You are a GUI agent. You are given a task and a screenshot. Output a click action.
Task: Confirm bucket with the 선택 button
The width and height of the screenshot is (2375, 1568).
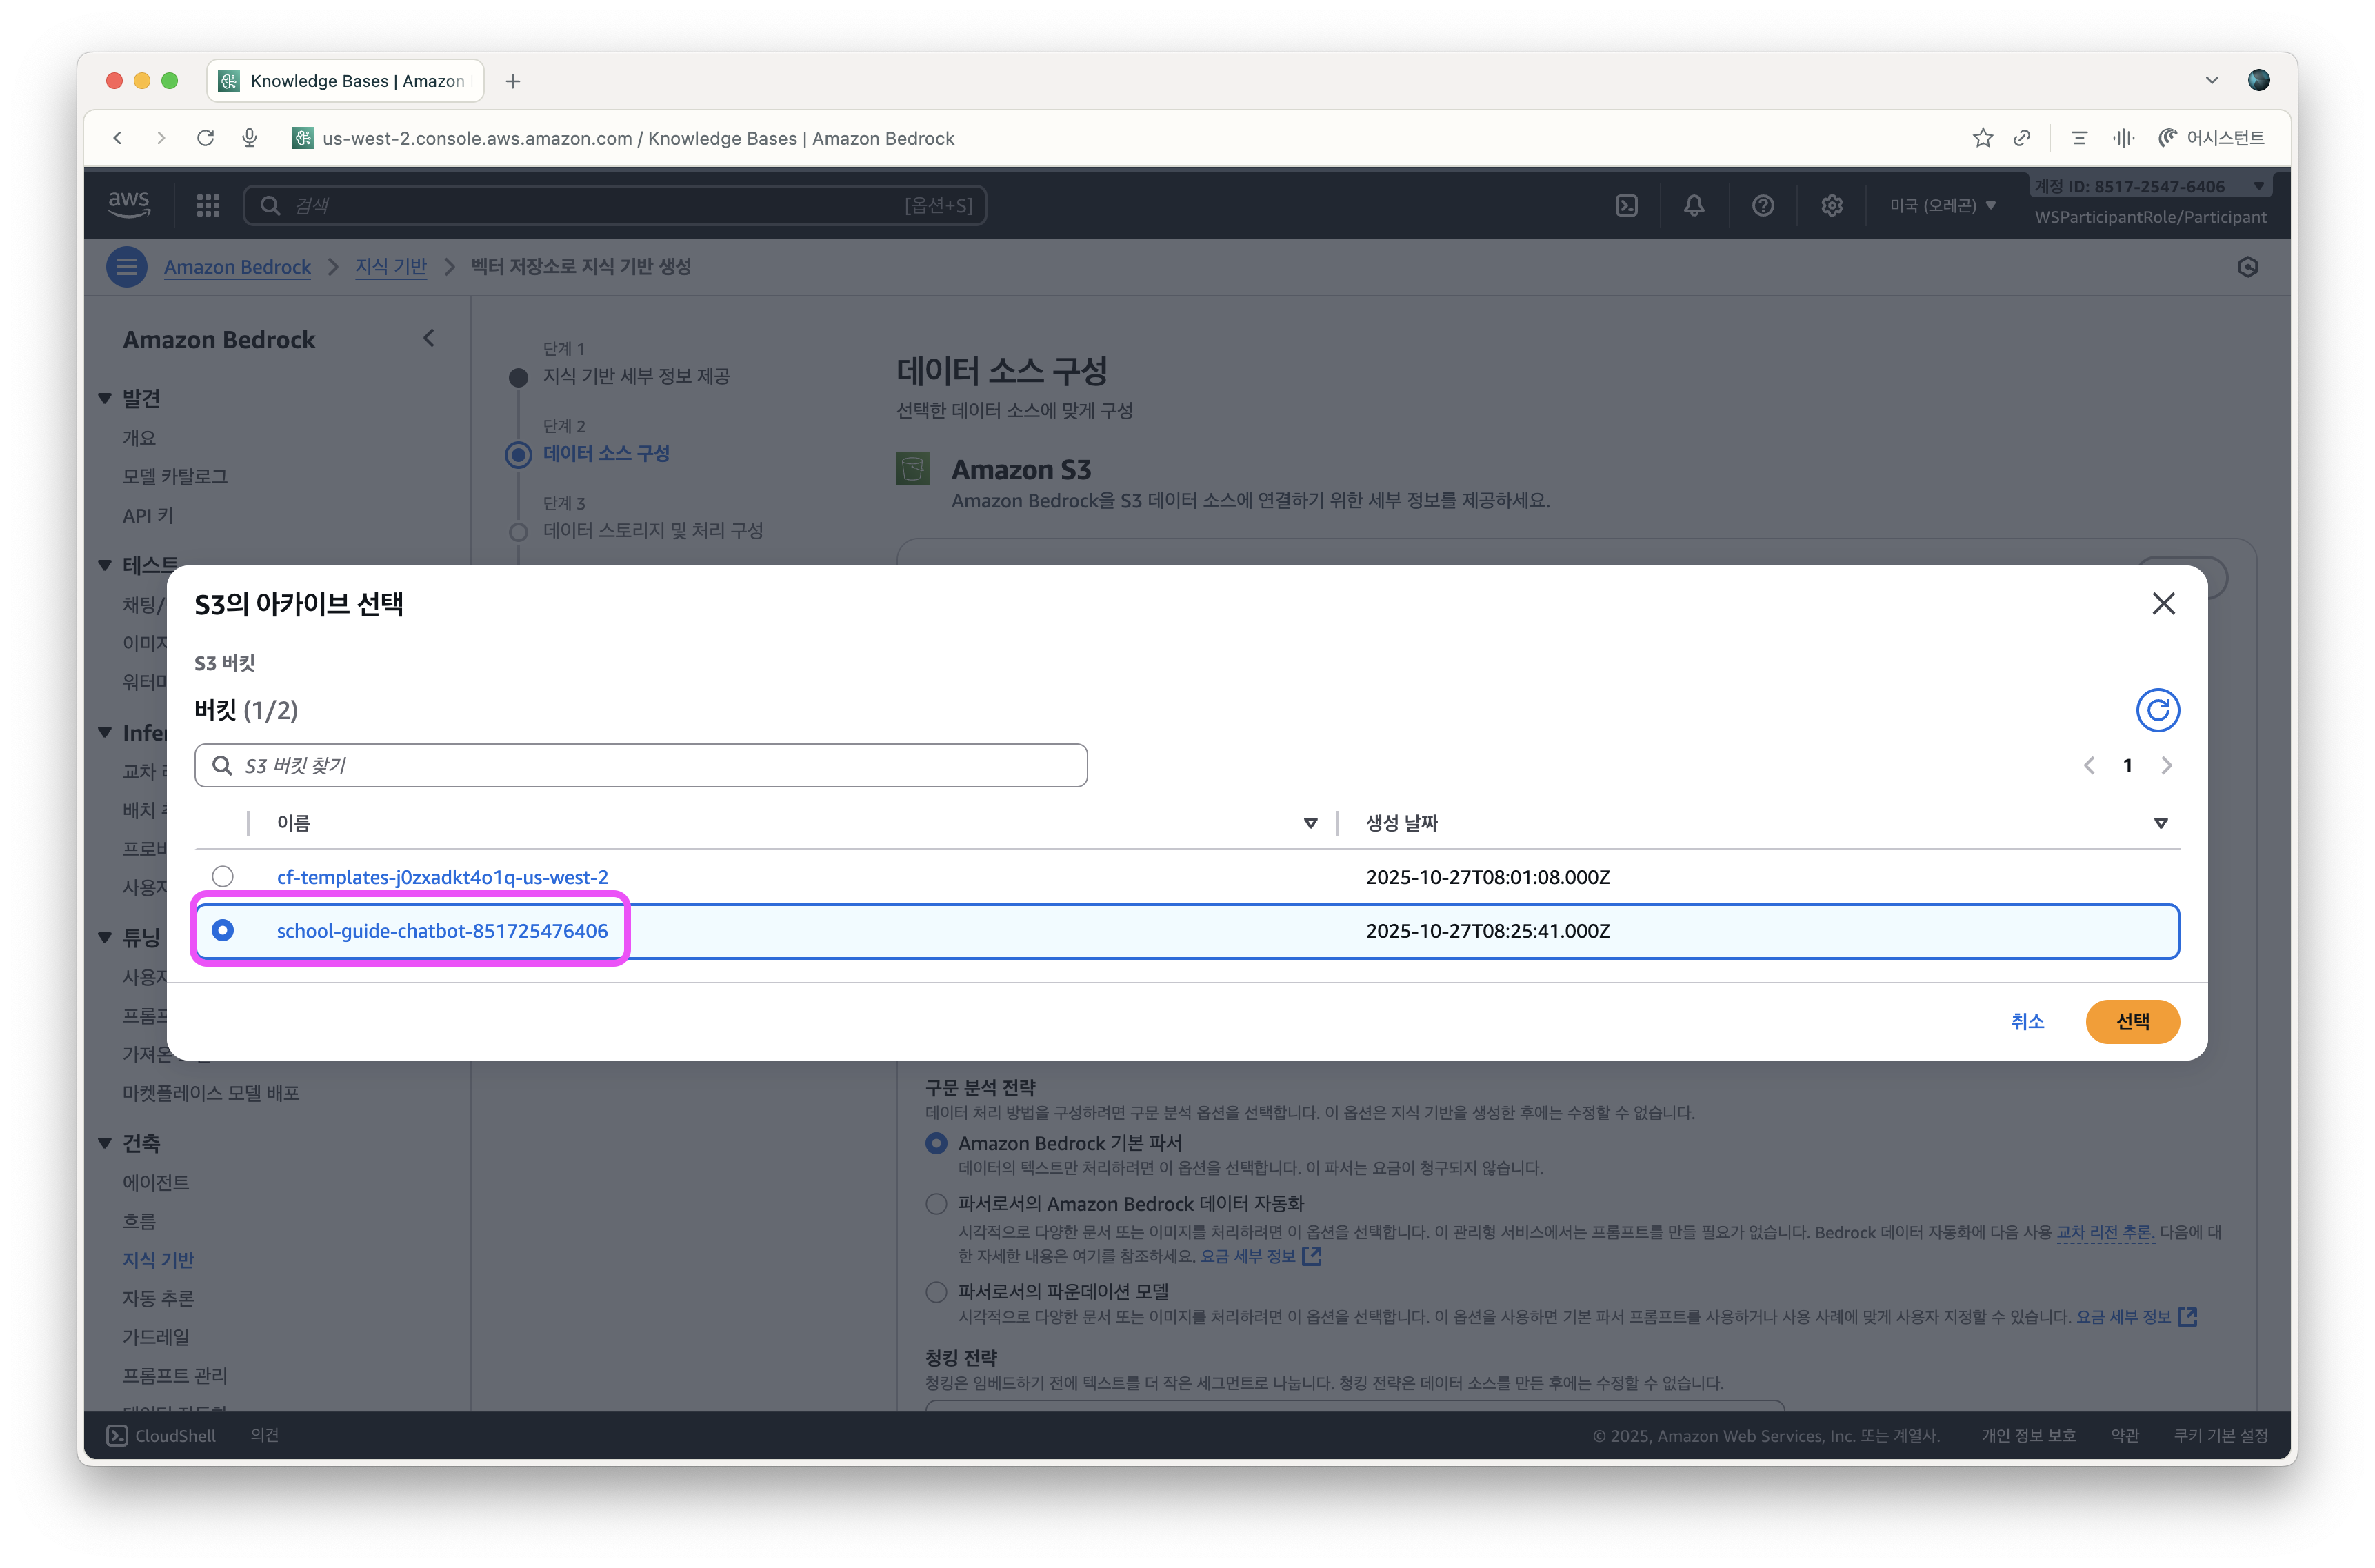click(2132, 1021)
